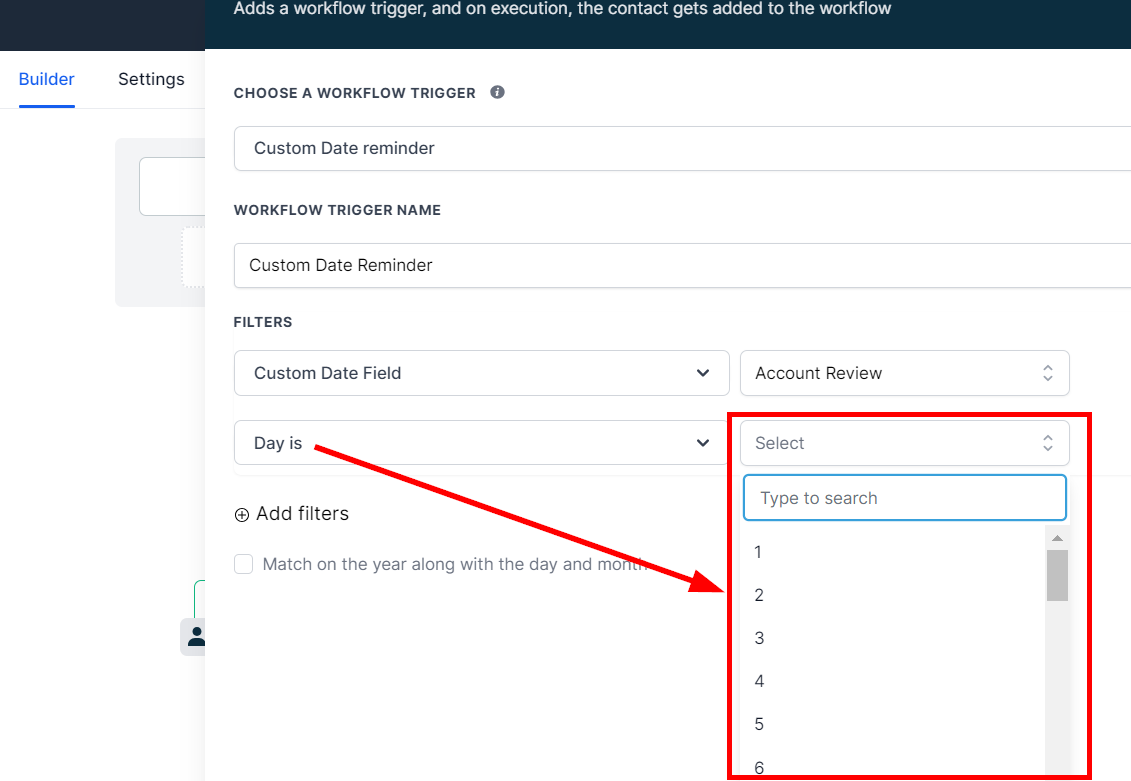This screenshot has width=1131, height=781.
Task: Click Add filters link
Action: click(x=302, y=514)
